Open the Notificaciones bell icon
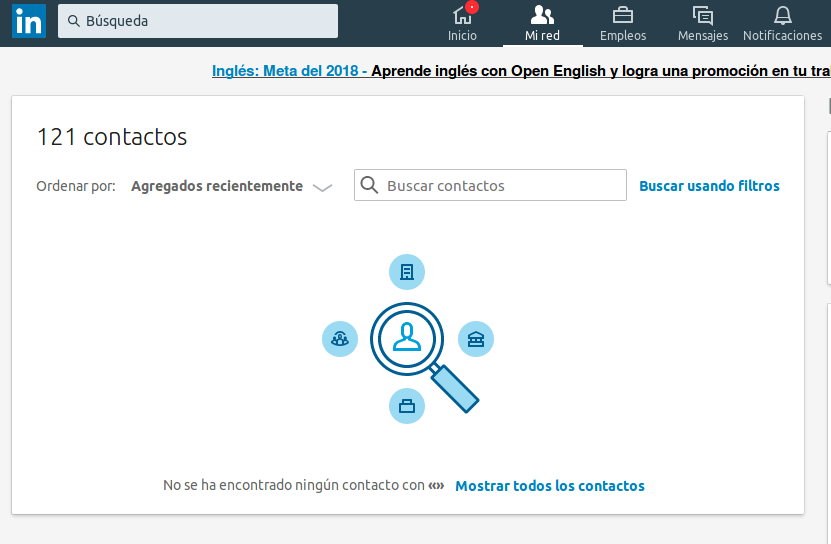This screenshot has width=831, height=544. pyautogui.click(x=782, y=15)
